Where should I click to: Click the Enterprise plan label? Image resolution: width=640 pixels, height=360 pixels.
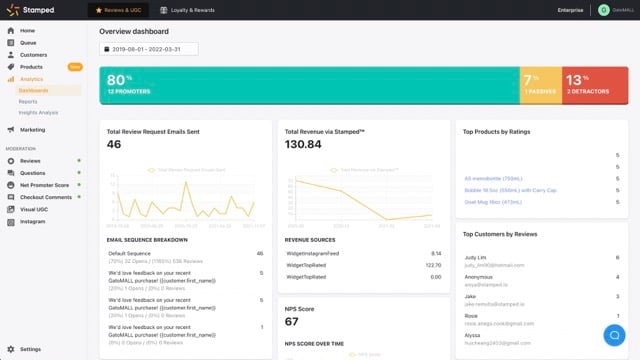click(570, 10)
